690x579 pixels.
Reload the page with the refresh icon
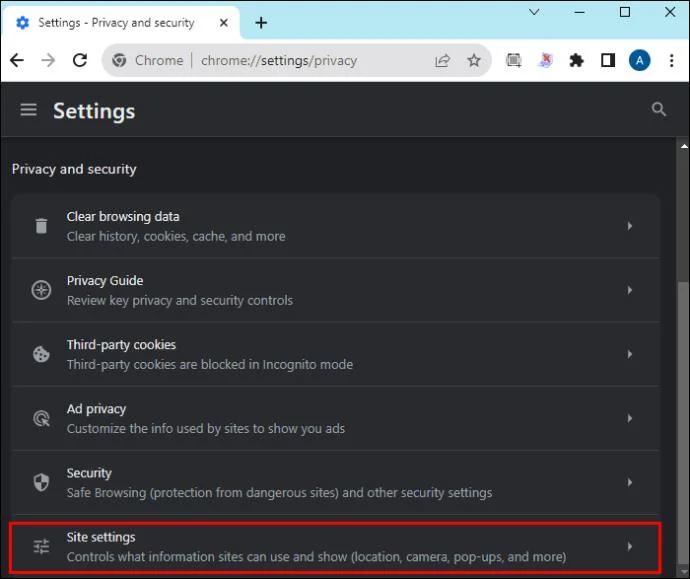click(80, 60)
